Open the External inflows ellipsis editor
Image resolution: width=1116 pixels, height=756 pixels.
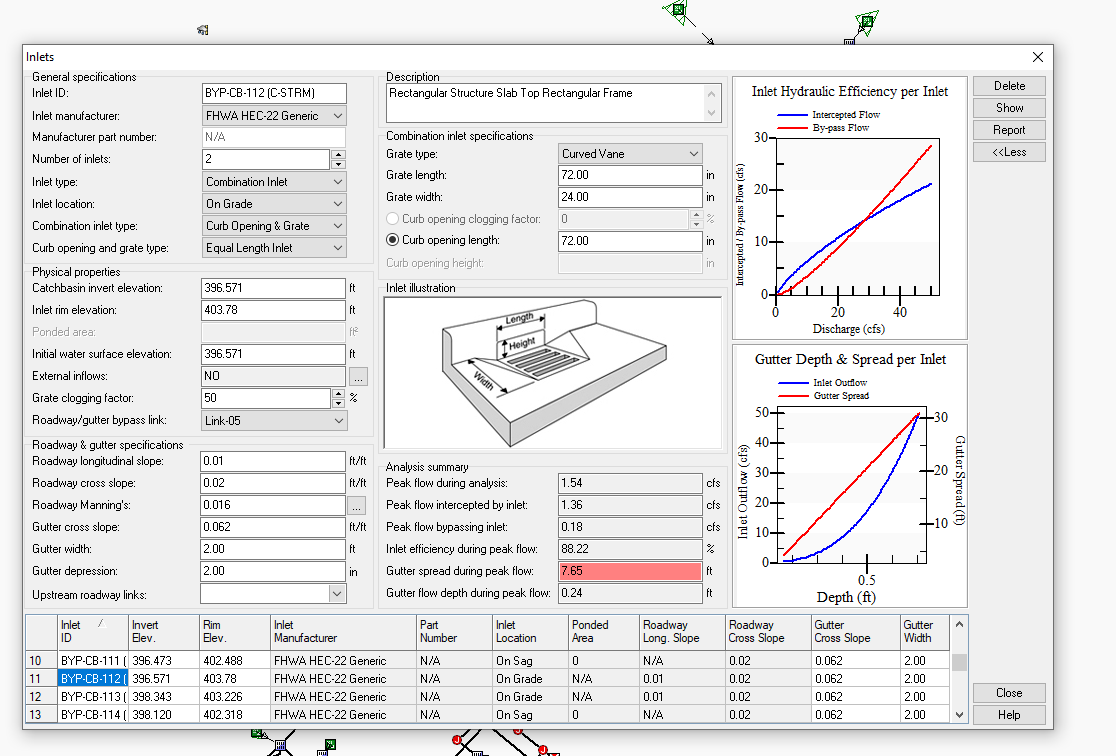(359, 375)
